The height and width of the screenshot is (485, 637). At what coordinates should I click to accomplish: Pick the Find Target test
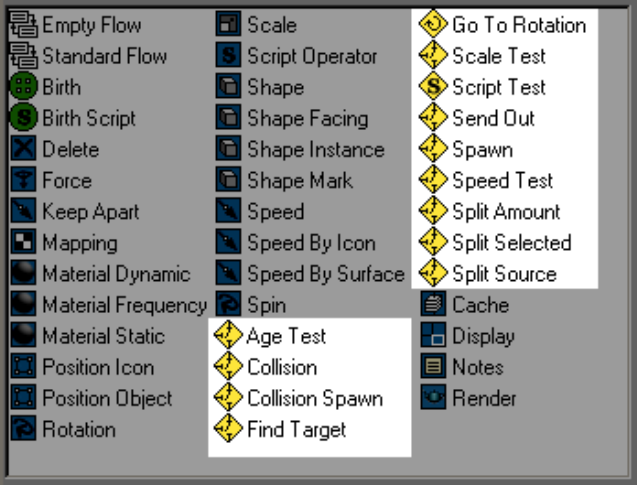(296, 430)
